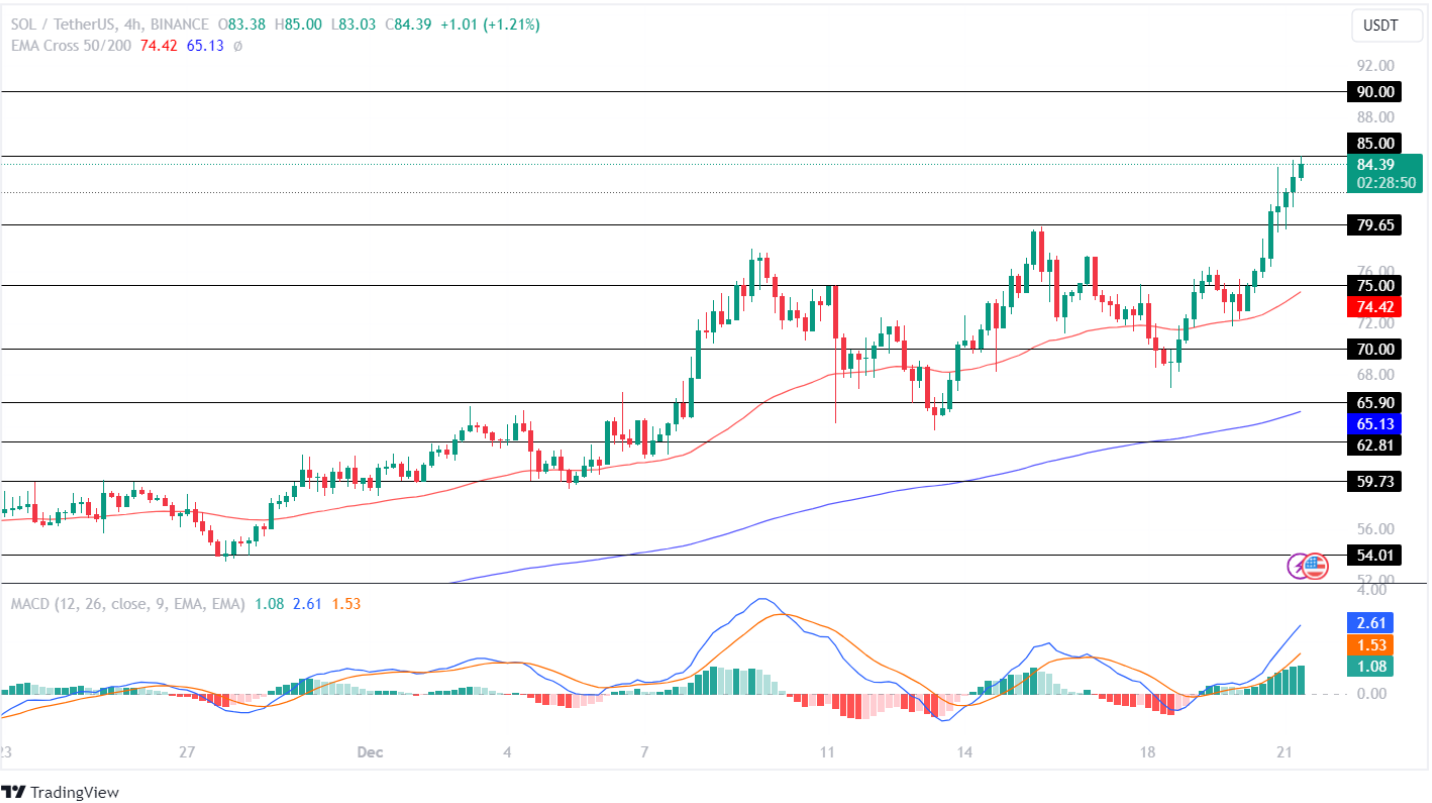Image resolution: width=1432 pixels, height=803 pixels.
Task: Click the current price 84.39 label
Action: click(1376, 165)
